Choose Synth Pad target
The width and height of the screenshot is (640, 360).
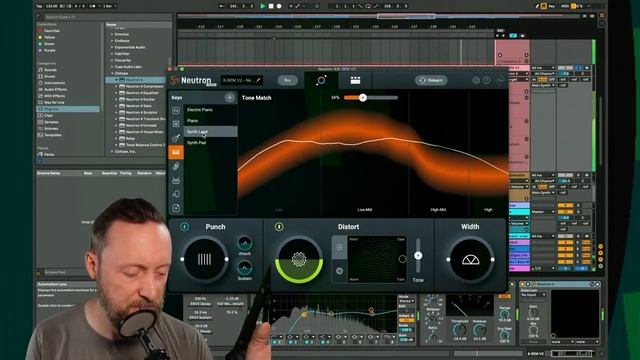pos(210,142)
